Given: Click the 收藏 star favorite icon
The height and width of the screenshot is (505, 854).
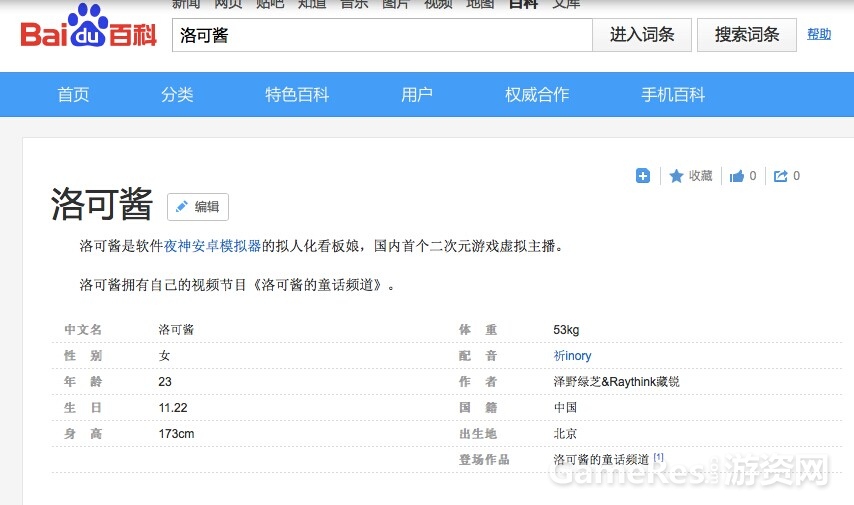Looking at the screenshot, I should [676, 176].
